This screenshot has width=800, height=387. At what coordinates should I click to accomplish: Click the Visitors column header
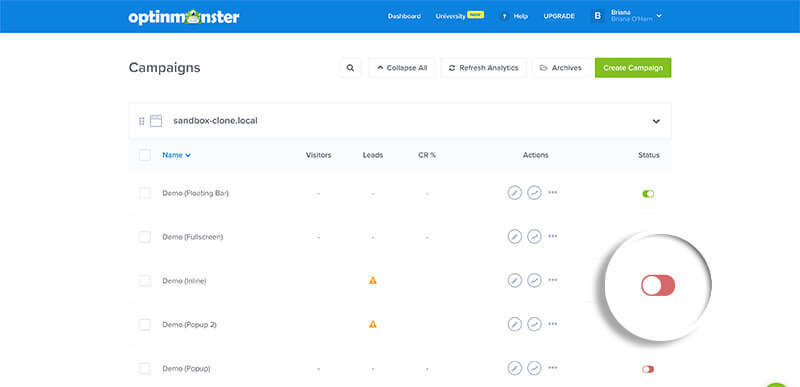tap(318, 155)
